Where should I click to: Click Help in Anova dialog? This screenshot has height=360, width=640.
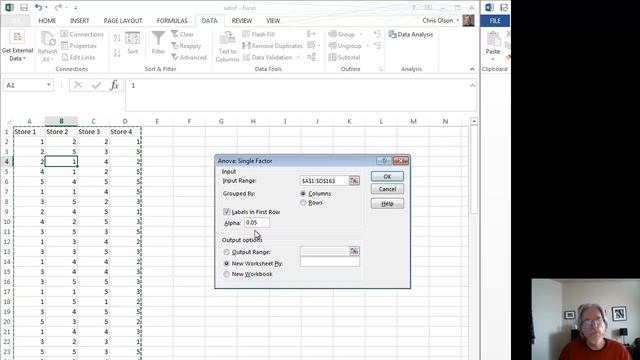(x=387, y=204)
